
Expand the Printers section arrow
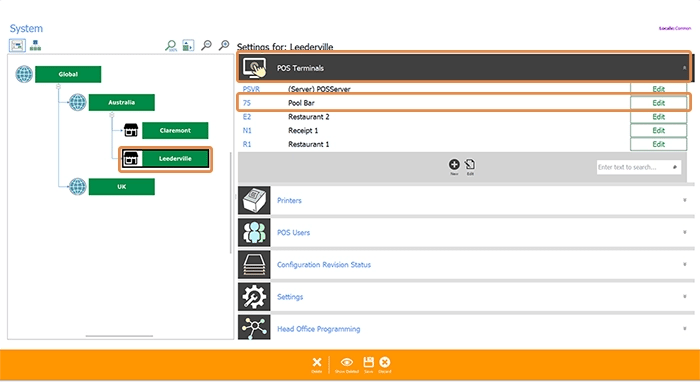click(x=684, y=200)
